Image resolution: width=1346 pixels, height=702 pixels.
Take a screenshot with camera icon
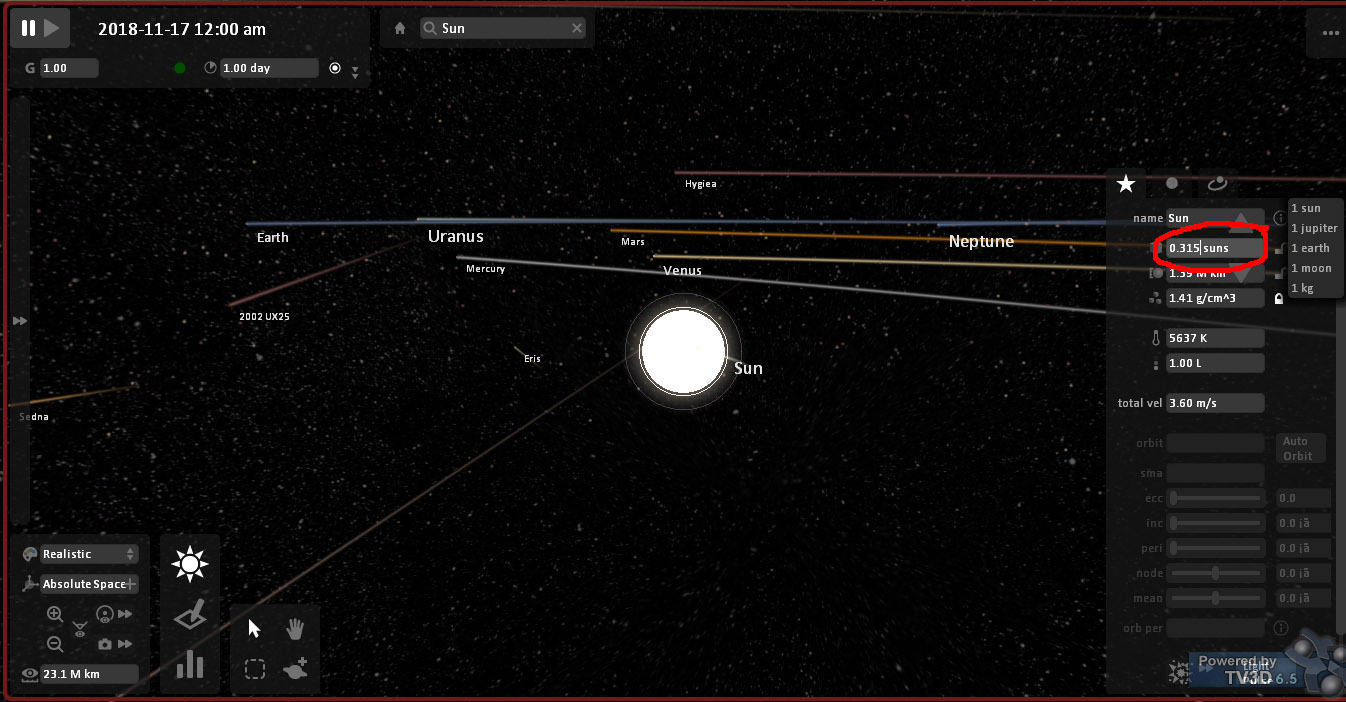pos(105,645)
